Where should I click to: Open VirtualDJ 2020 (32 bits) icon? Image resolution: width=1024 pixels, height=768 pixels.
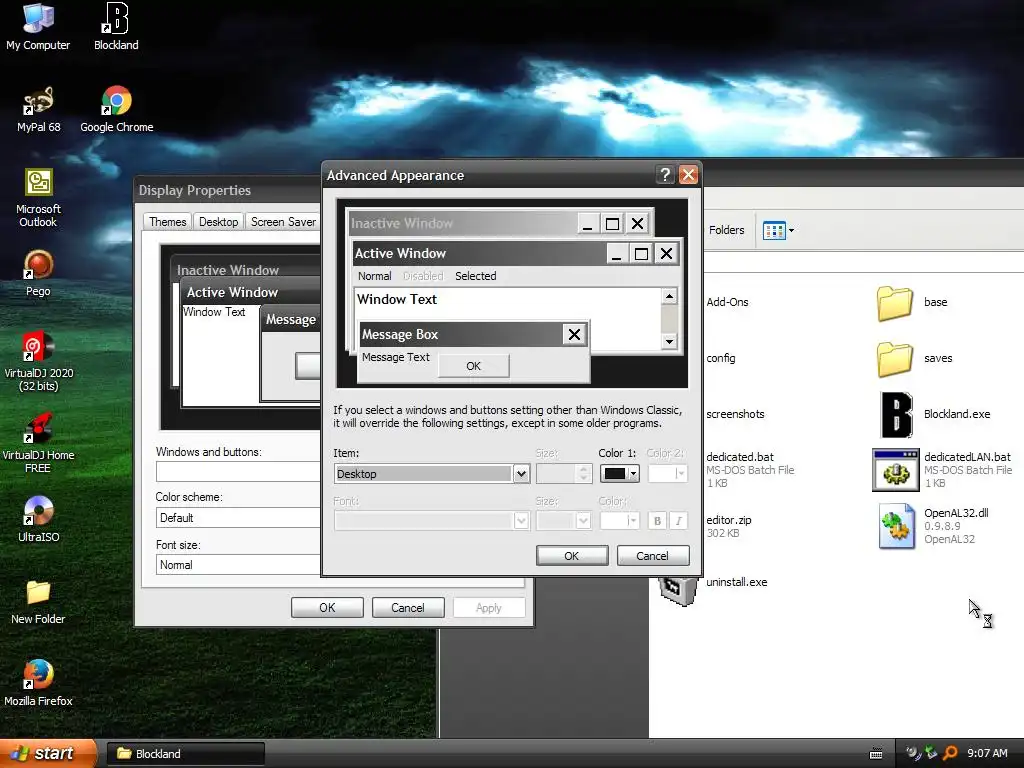[38, 361]
